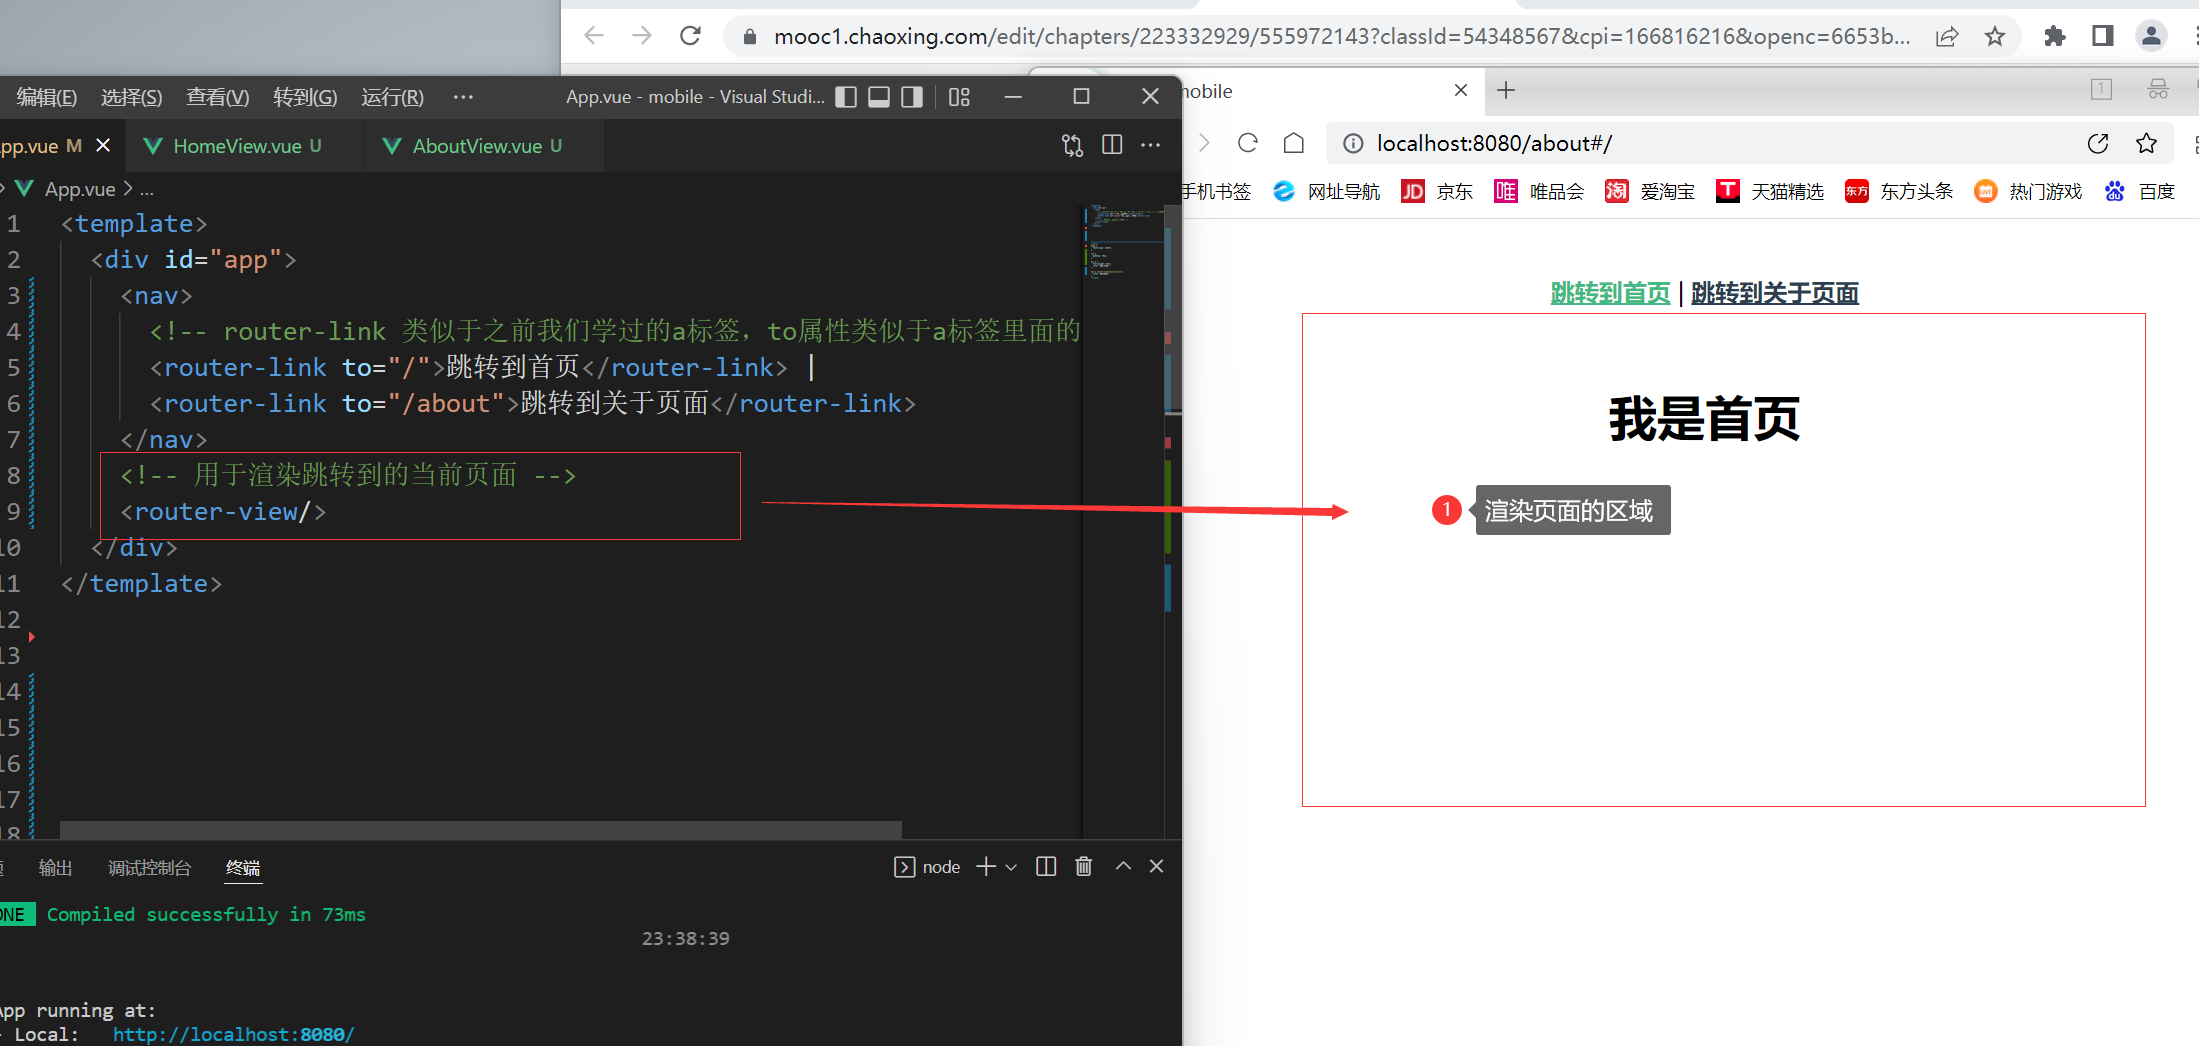Toggle the bottom panel visibility
This screenshot has width=2199, height=1046.
(879, 97)
